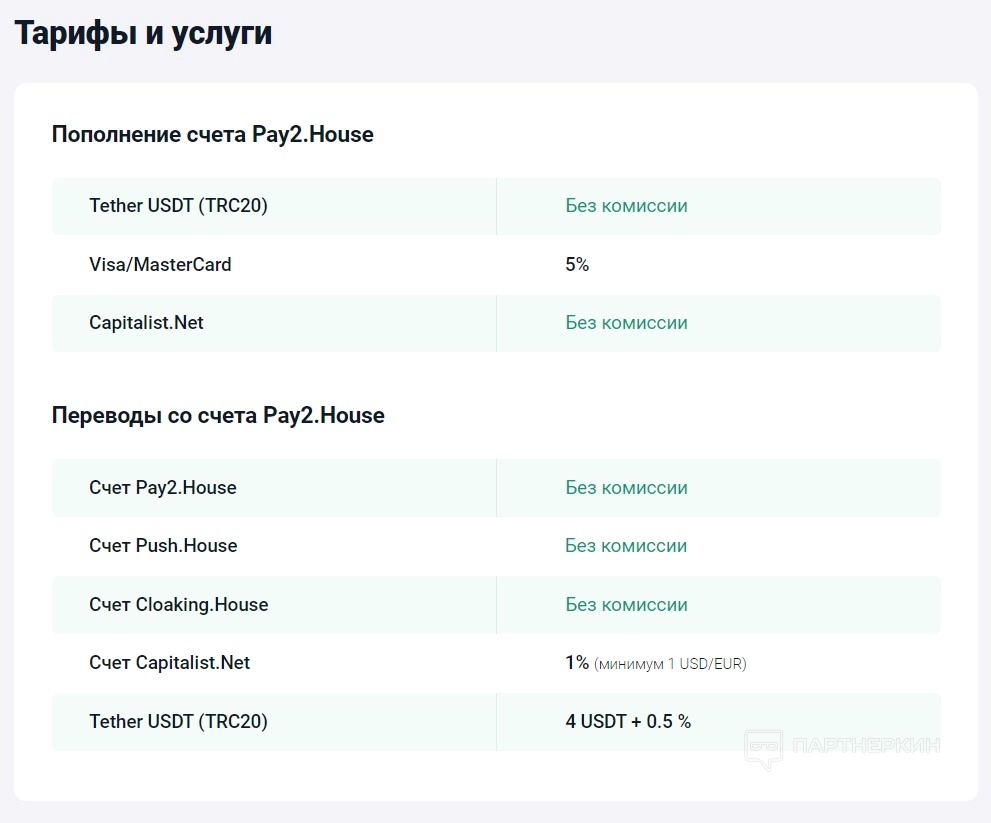This screenshot has width=991, height=823.
Task: Click the '5%' fee value
Action: click(x=577, y=264)
